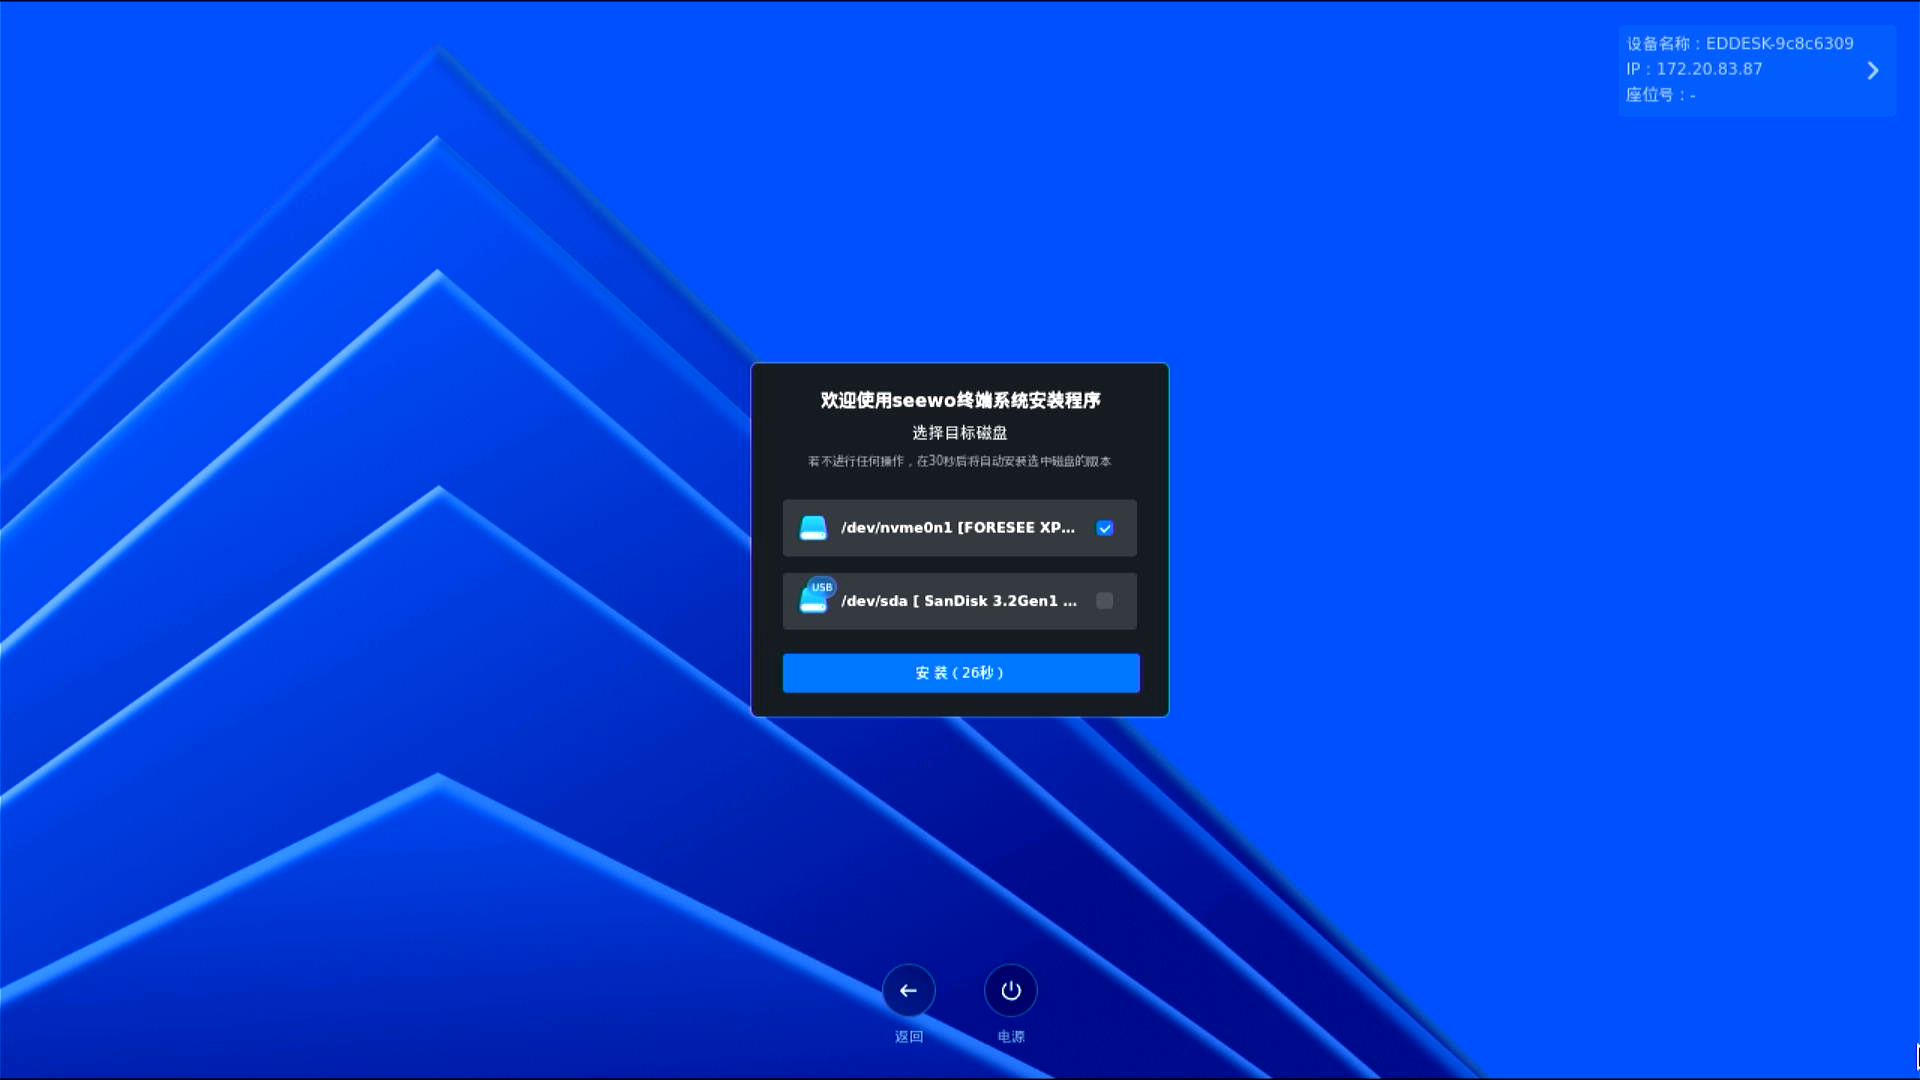
Task: Click the 30-second auto-install notice text
Action: pyautogui.click(x=960, y=461)
